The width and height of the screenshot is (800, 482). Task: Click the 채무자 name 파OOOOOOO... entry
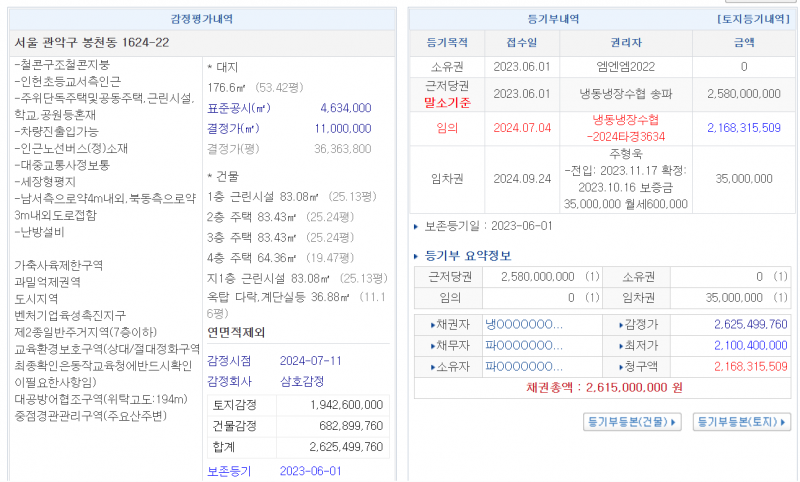pyautogui.click(x=524, y=346)
